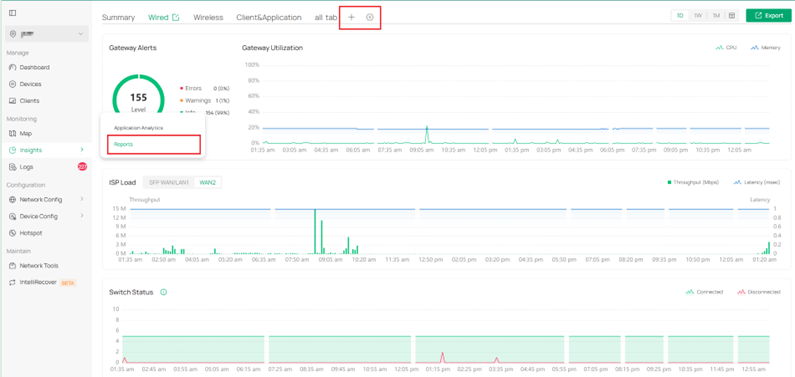
Task: Click the Gateway Alerts heading
Action: coord(133,48)
